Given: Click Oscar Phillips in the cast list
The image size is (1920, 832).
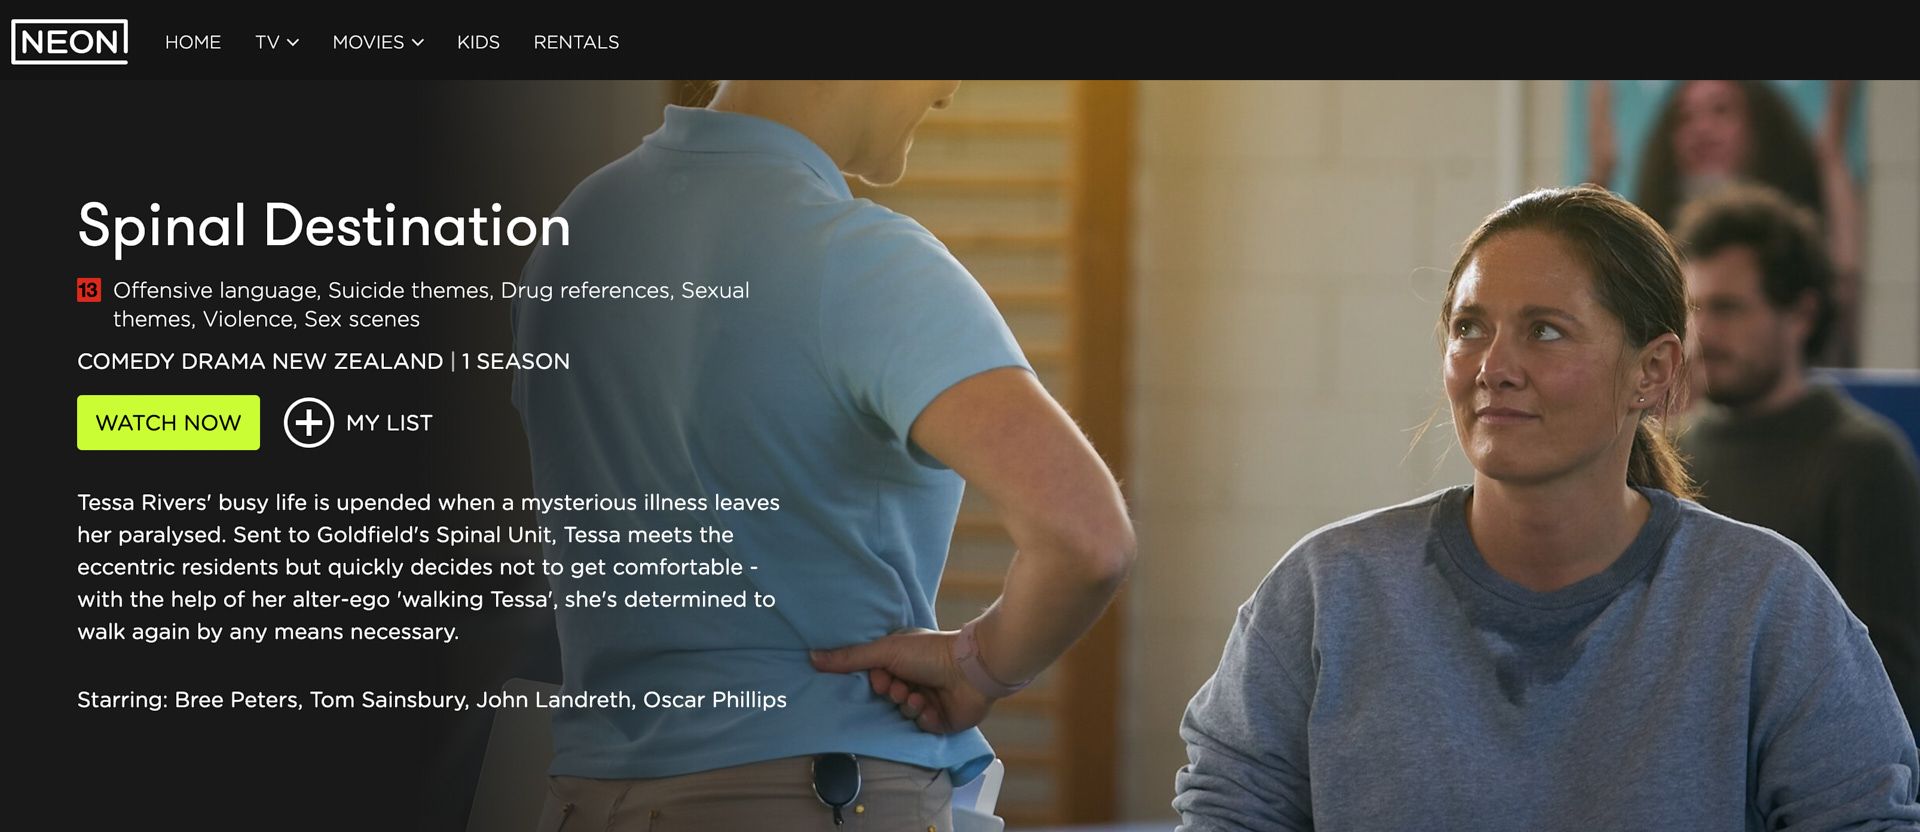Looking at the screenshot, I should [715, 700].
